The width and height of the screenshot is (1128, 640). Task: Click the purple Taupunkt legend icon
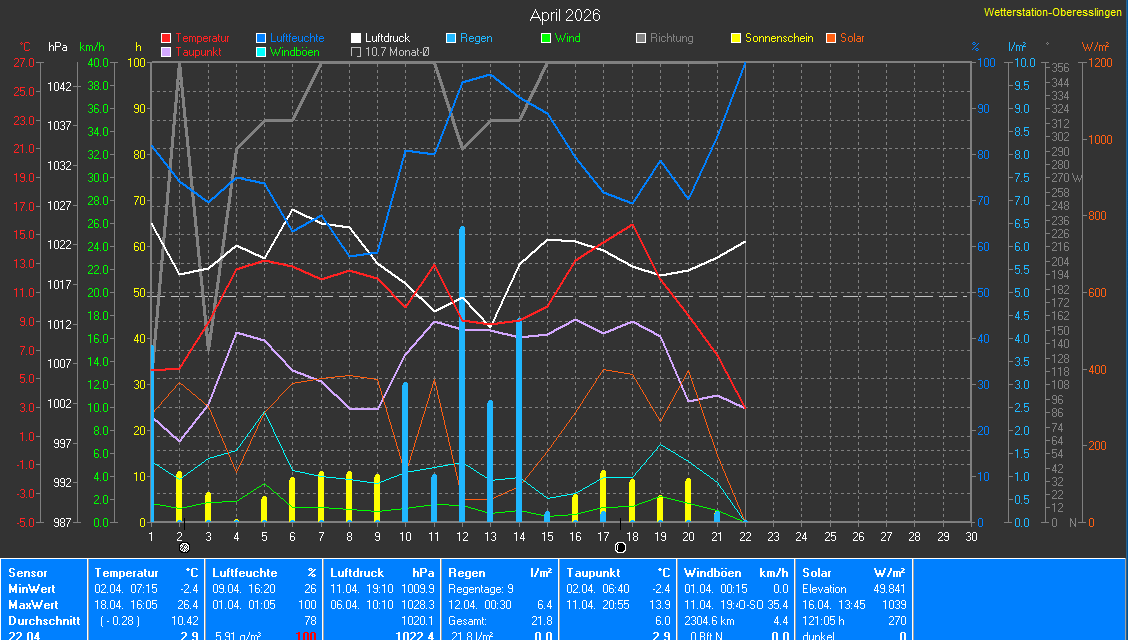point(166,52)
